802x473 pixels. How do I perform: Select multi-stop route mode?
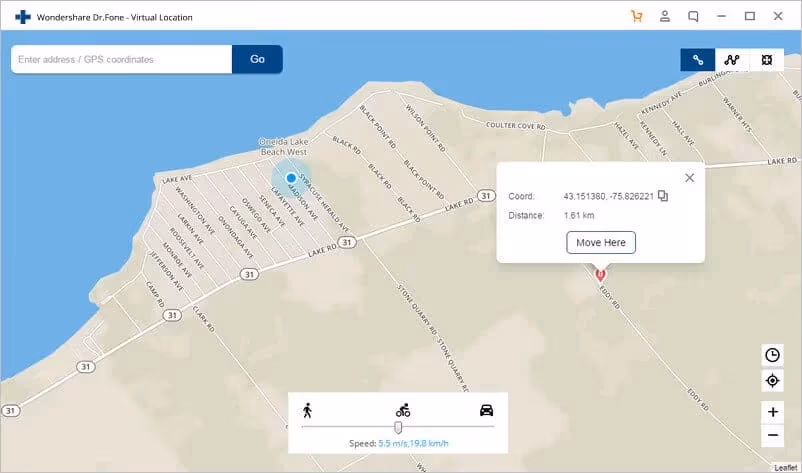(732, 60)
